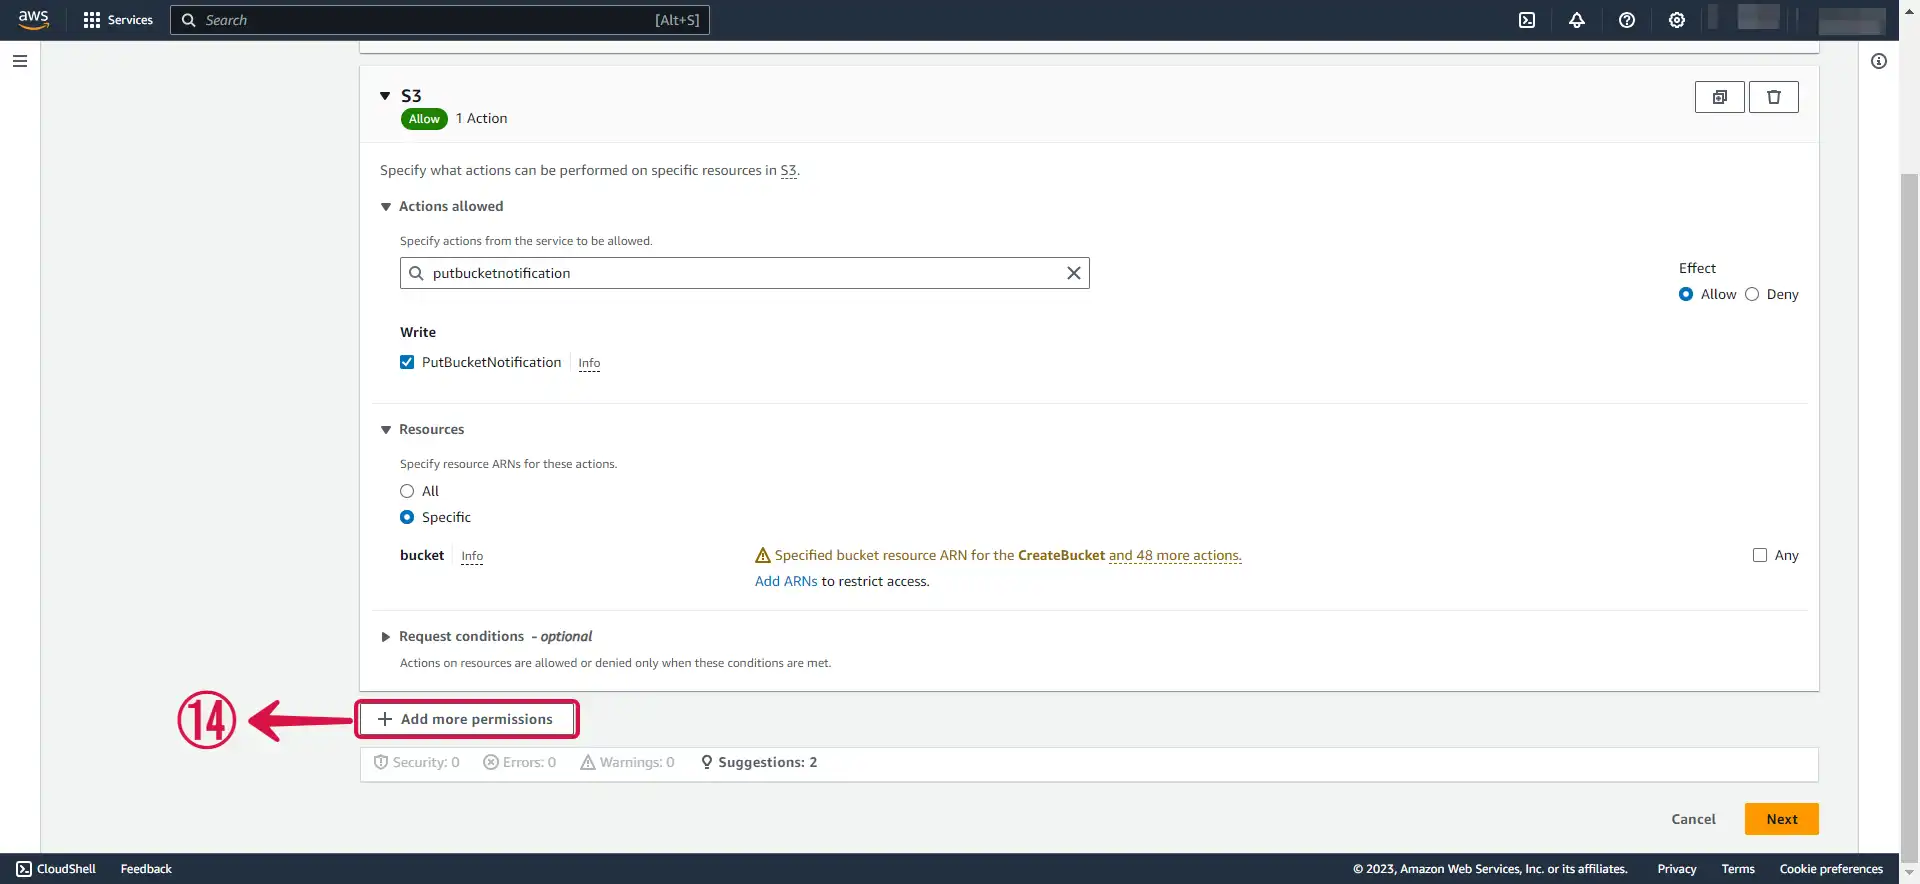Open Info link next to PutBucketNotification
1920x884 pixels.
(x=589, y=363)
